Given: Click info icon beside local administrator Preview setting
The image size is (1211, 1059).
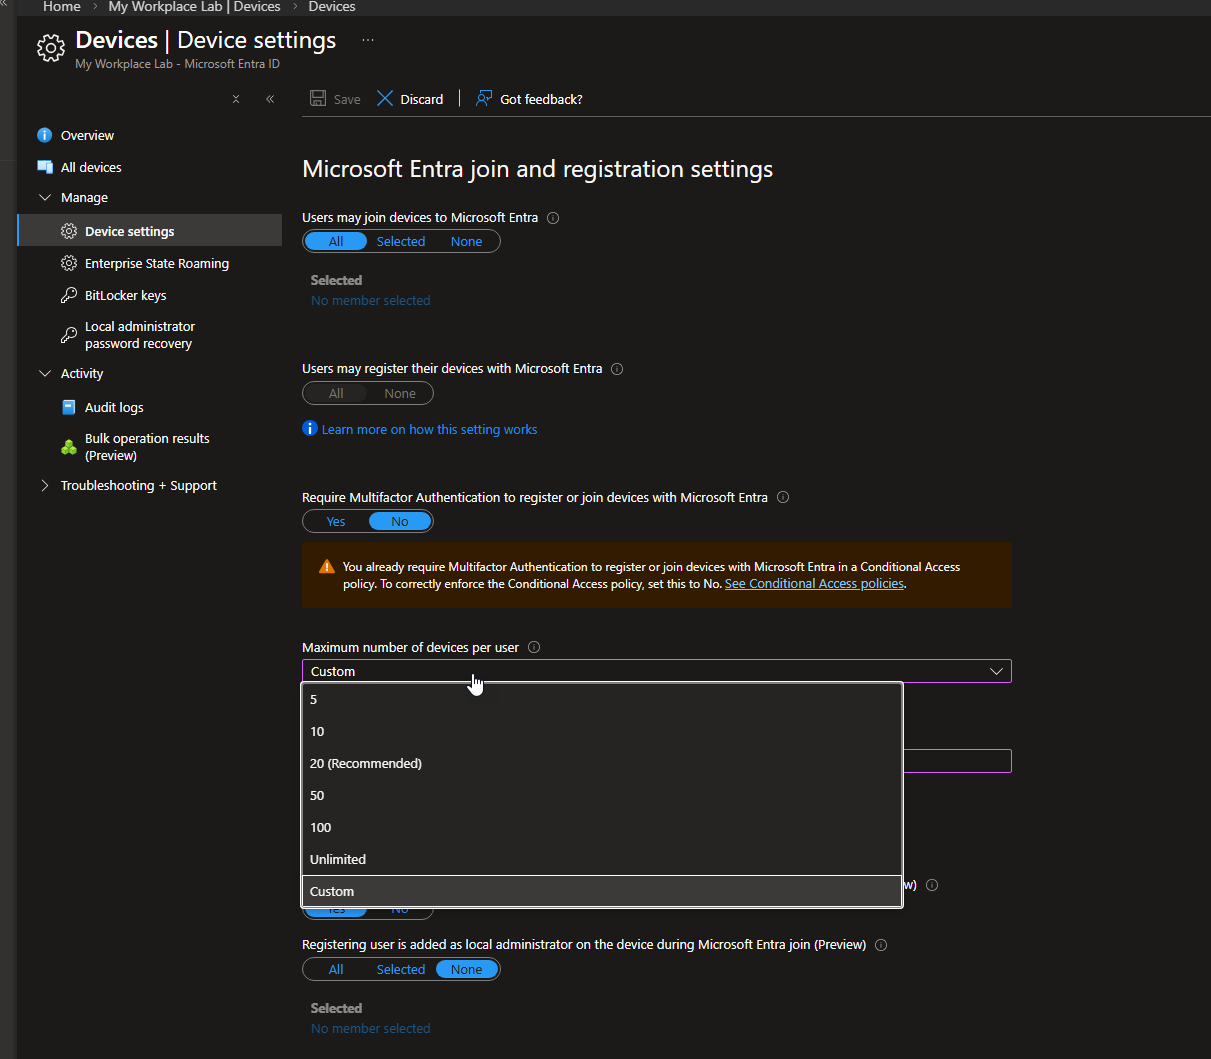Looking at the screenshot, I should (881, 945).
